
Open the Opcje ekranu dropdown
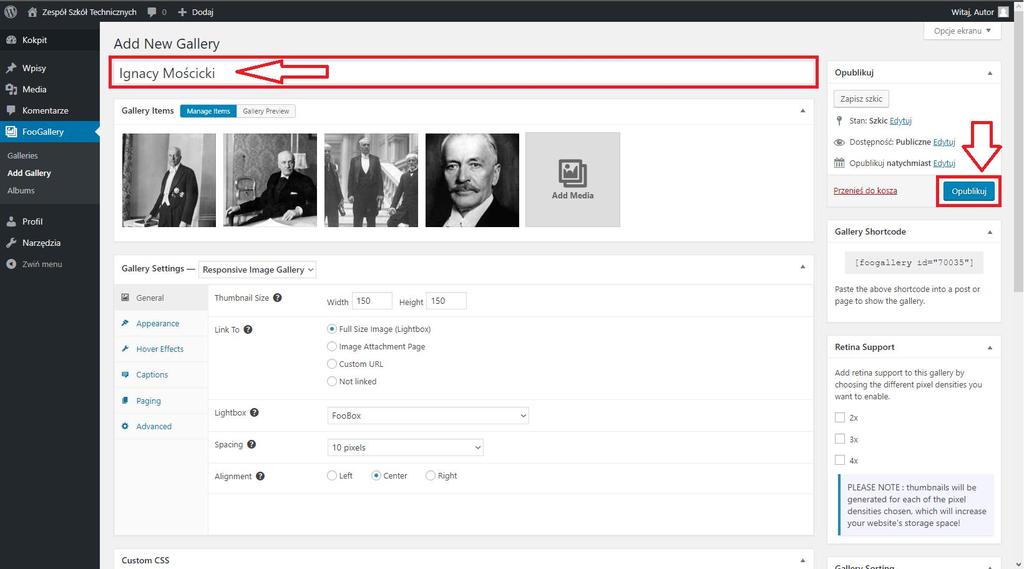(962, 31)
